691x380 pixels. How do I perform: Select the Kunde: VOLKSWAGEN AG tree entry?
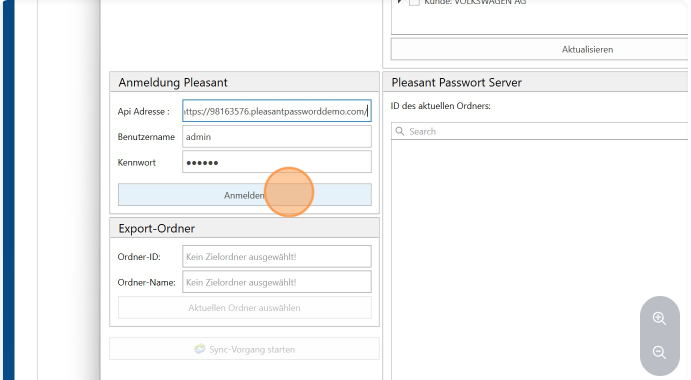(x=475, y=2)
